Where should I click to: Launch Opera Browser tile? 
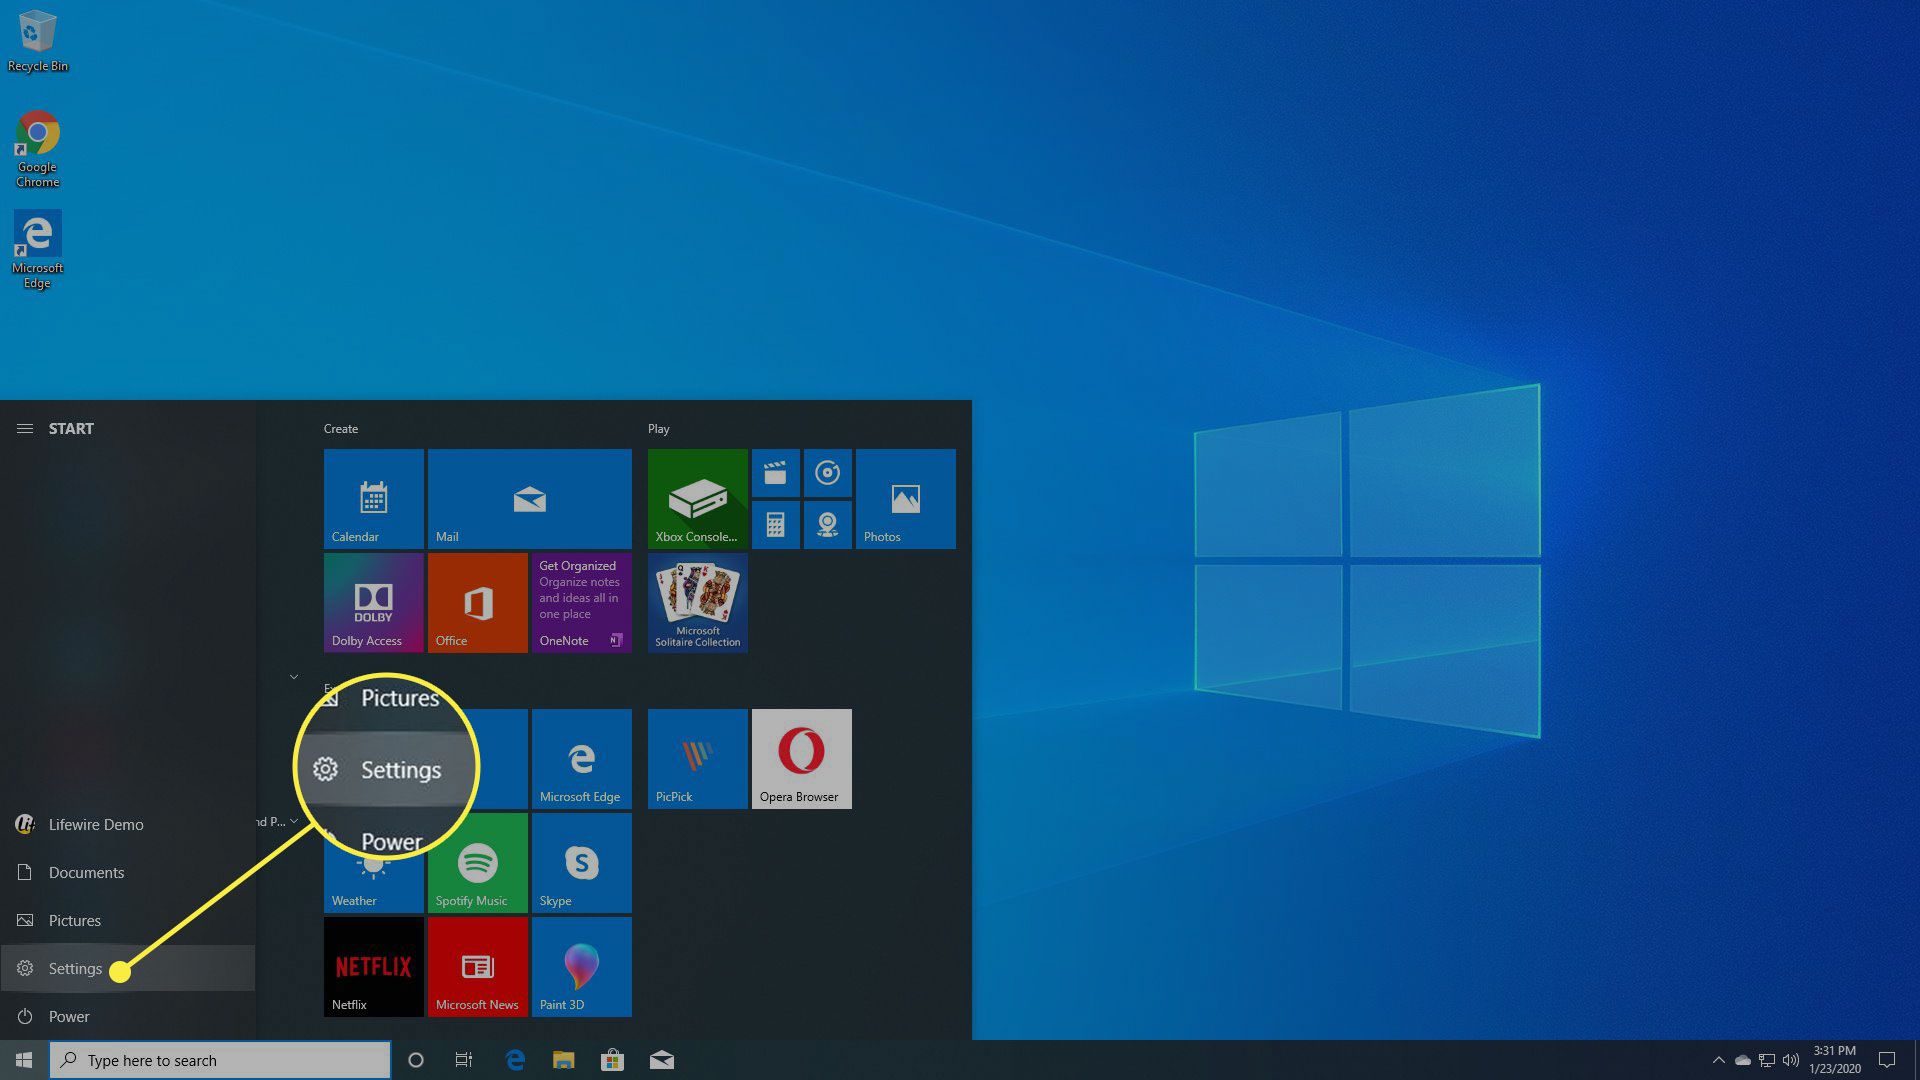pyautogui.click(x=800, y=758)
